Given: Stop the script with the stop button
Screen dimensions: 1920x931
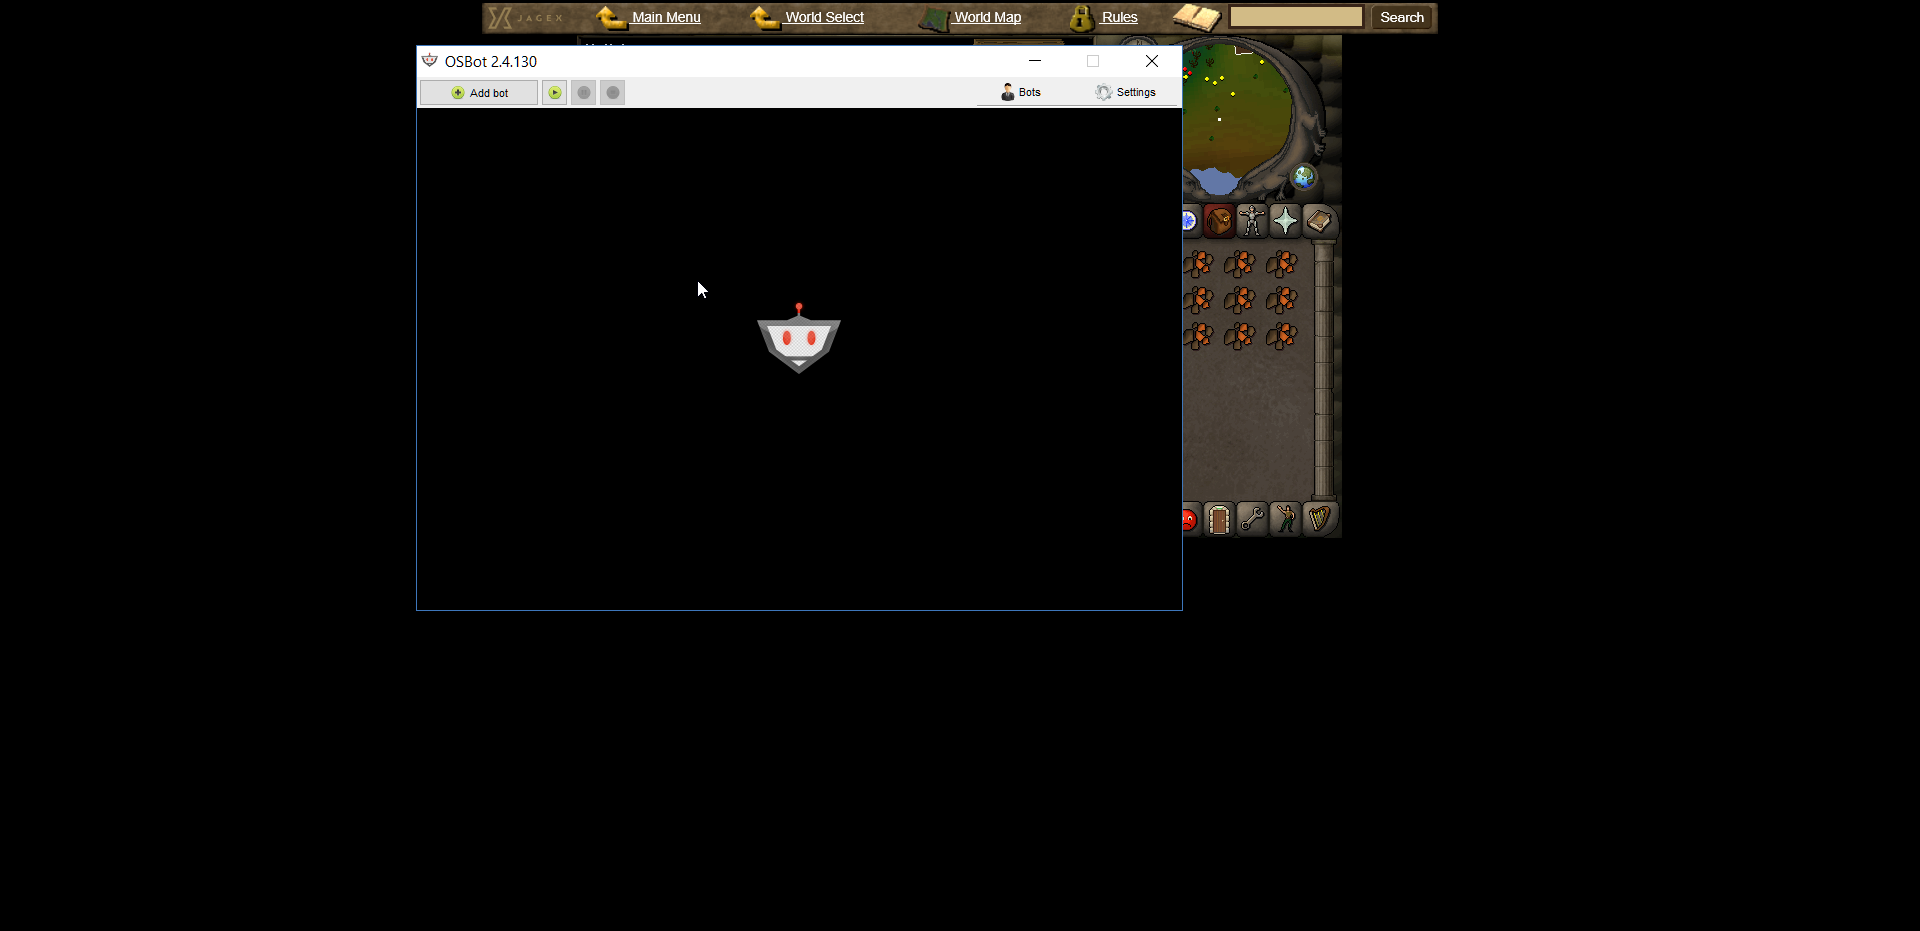Looking at the screenshot, I should point(613,93).
